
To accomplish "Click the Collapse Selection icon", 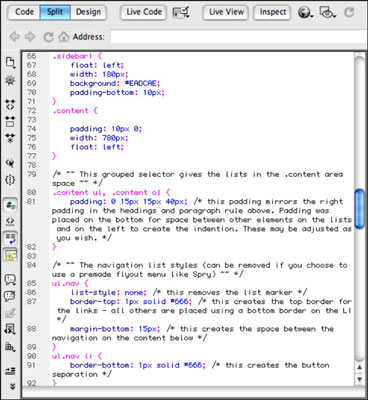I will (x=10, y=121).
